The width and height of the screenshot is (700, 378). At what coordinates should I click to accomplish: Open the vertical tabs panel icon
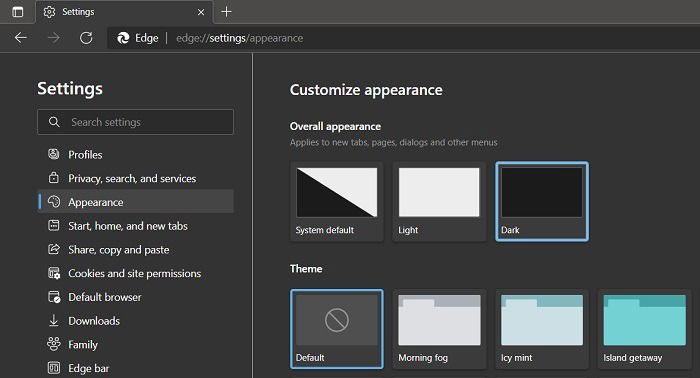point(17,12)
